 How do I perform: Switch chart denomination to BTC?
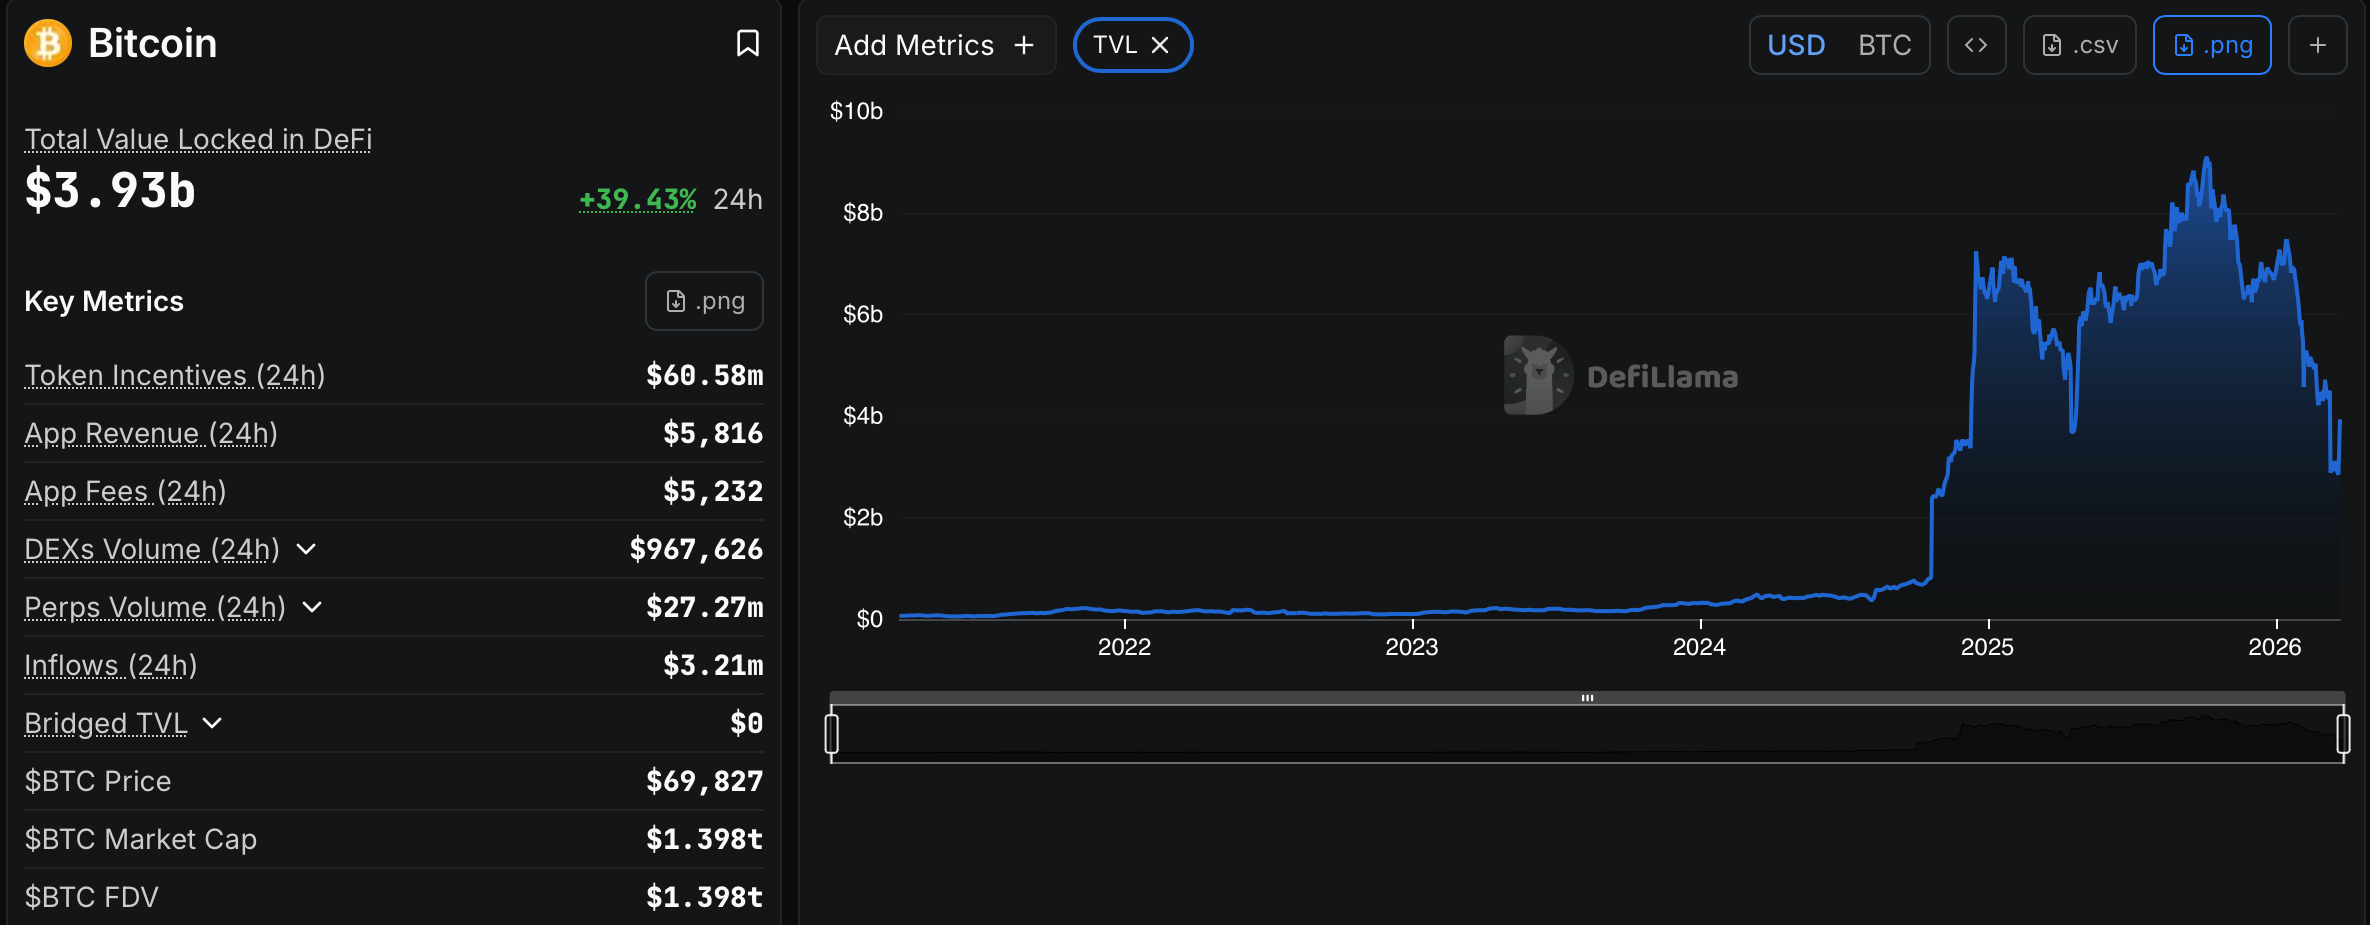click(x=1884, y=45)
